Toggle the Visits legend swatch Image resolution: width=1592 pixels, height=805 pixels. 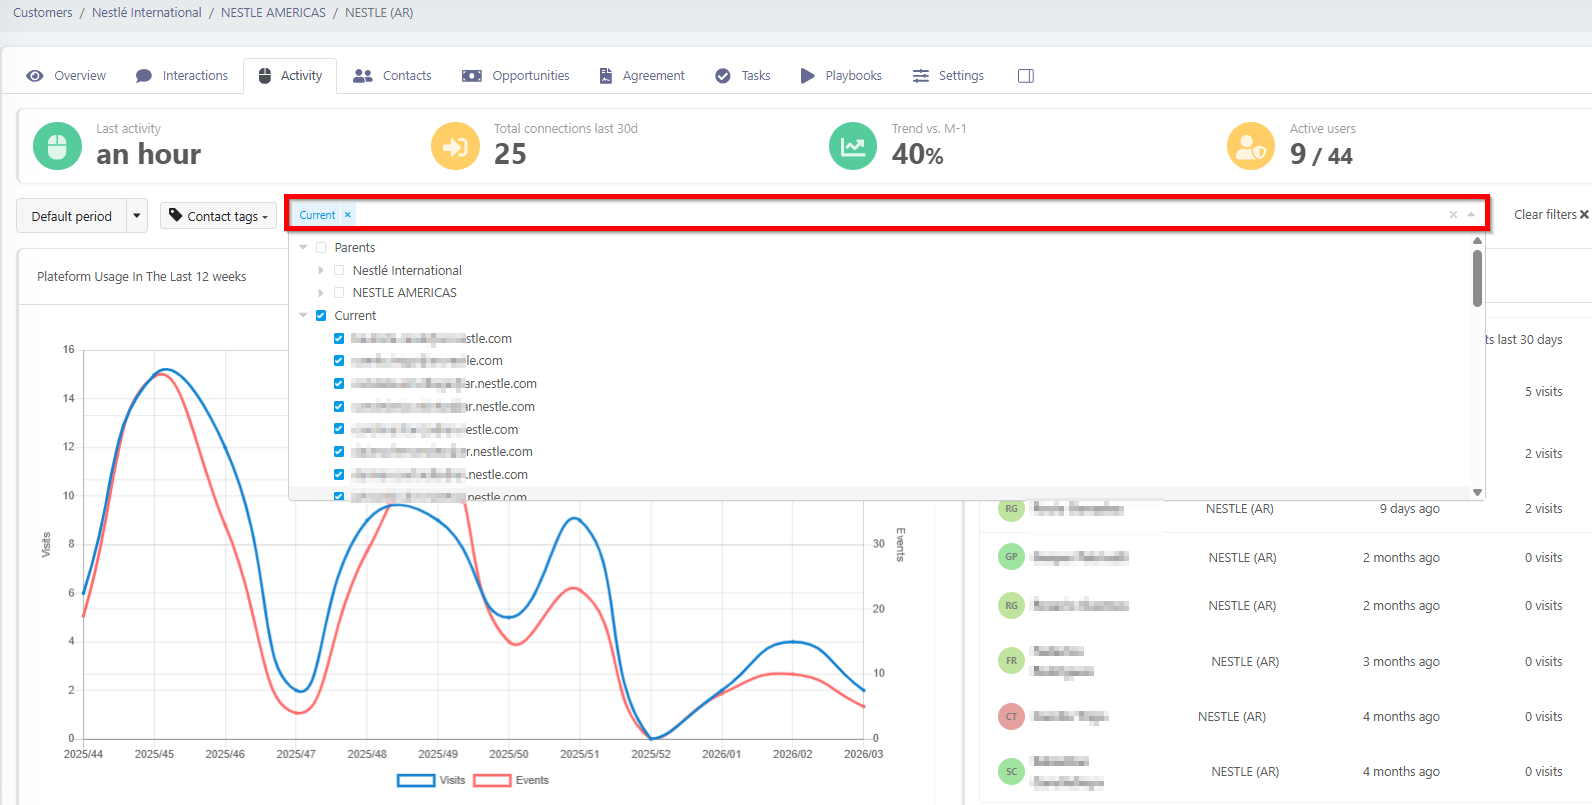pyautogui.click(x=416, y=780)
